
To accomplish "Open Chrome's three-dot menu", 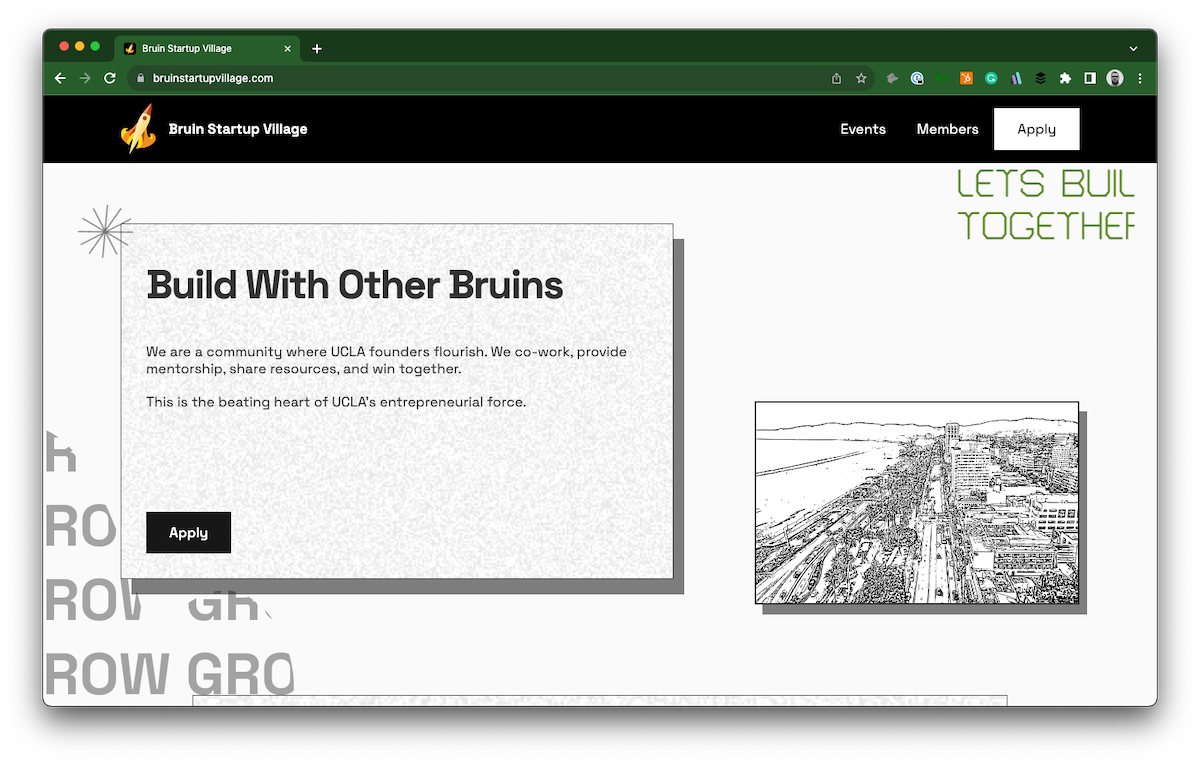I will point(1140,78).
